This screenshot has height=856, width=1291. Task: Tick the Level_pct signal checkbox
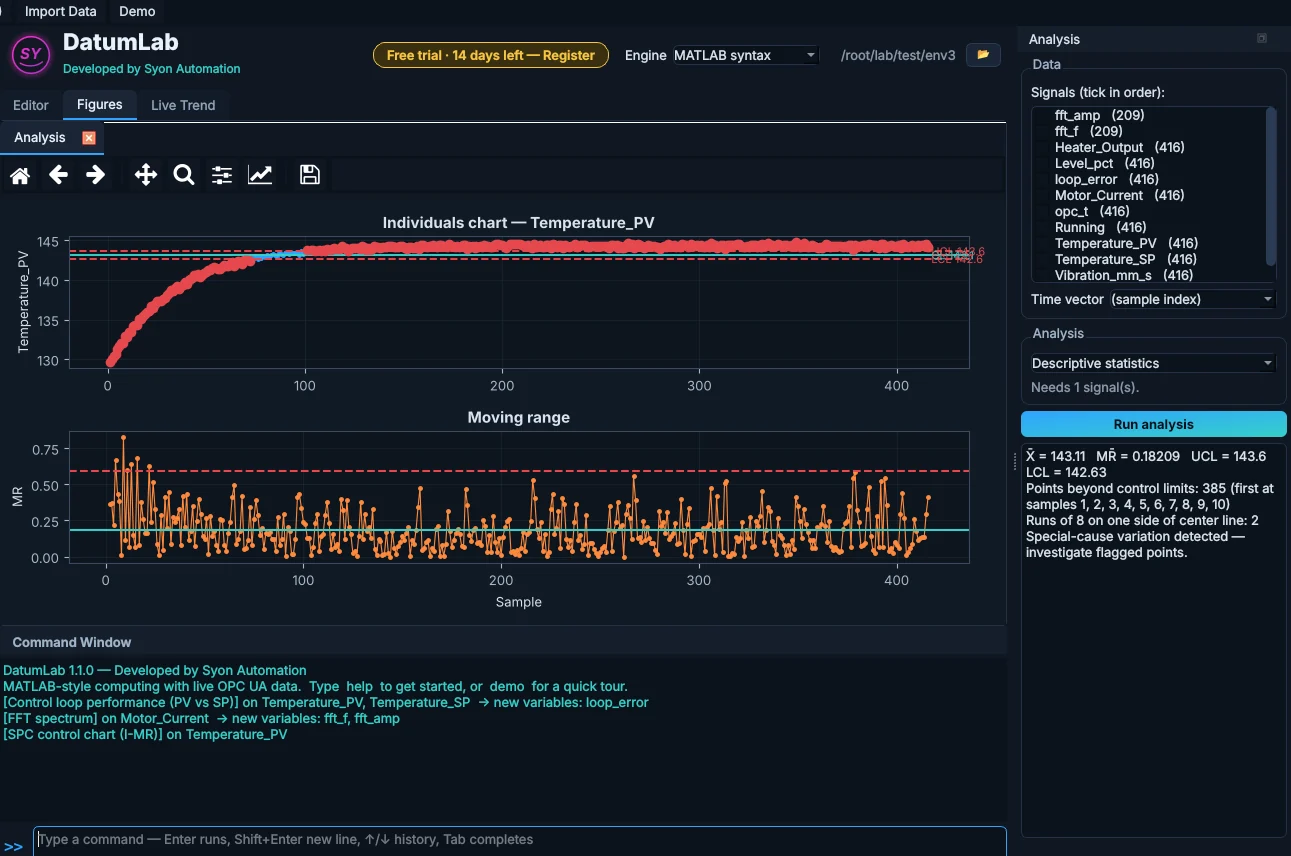1044,163
